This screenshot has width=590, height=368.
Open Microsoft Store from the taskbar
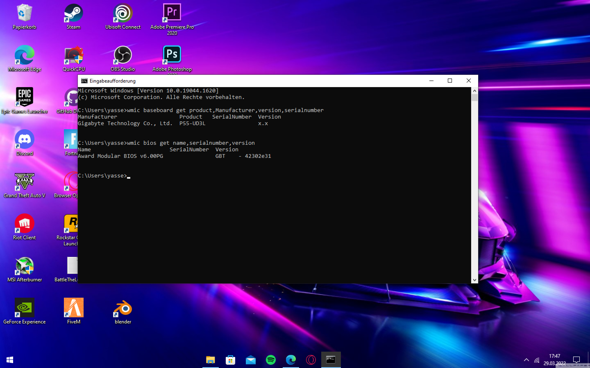coord(230,360)
